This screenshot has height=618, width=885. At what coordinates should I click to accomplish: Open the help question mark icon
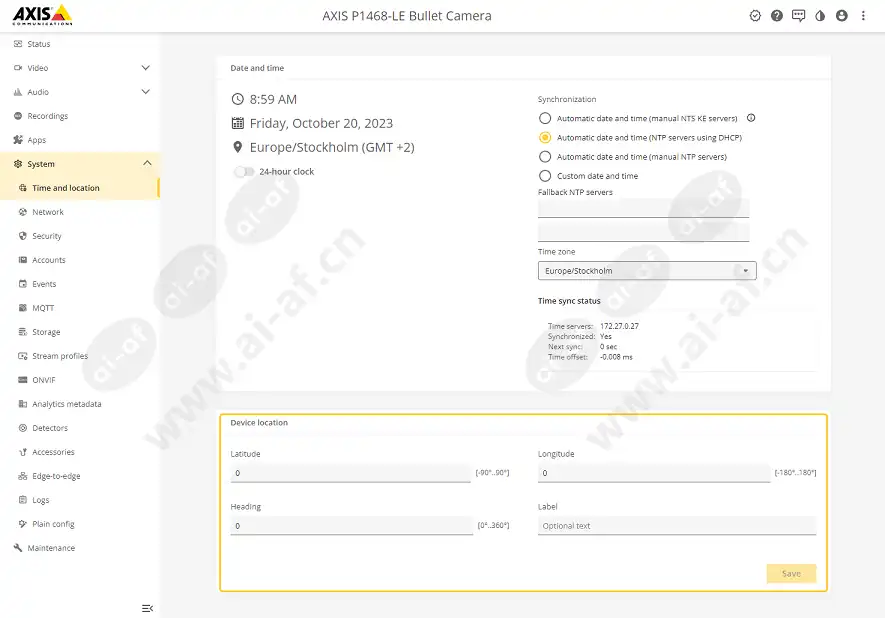[x=777, y=16]
